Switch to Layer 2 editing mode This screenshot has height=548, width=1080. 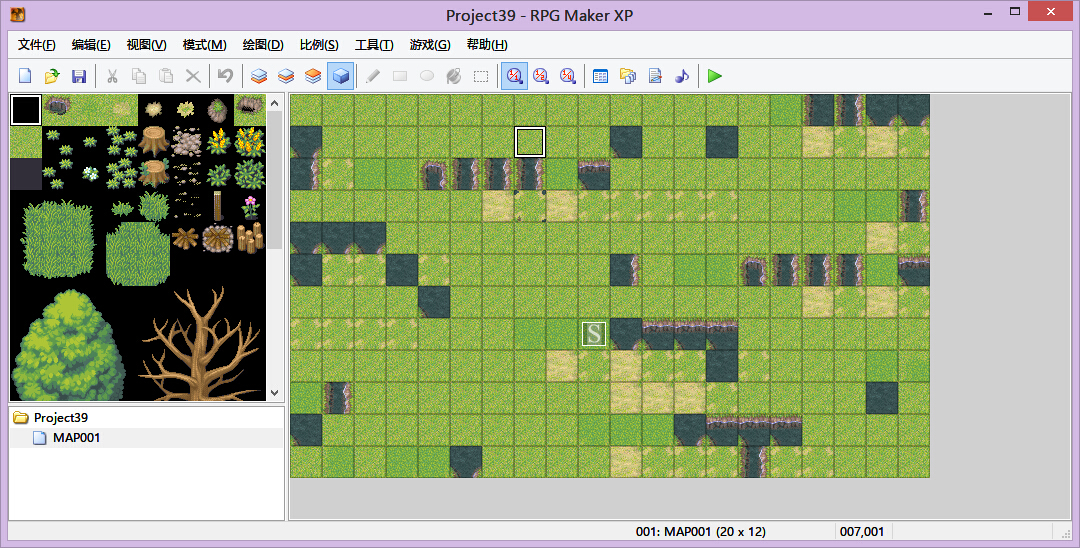(286, 76)
